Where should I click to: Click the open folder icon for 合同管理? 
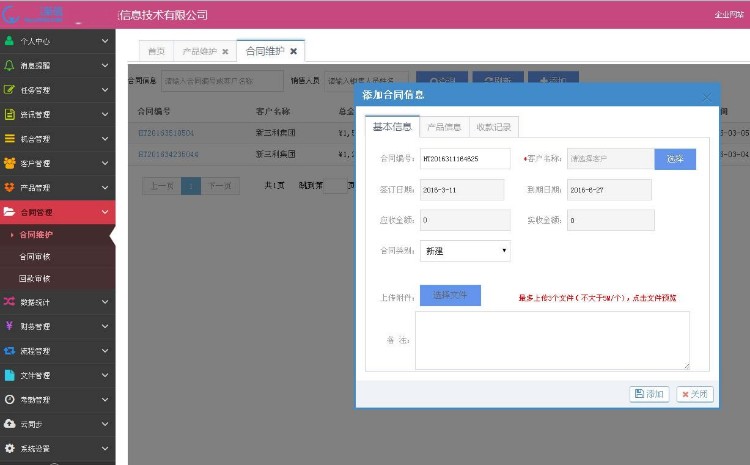tap(9, 211)
